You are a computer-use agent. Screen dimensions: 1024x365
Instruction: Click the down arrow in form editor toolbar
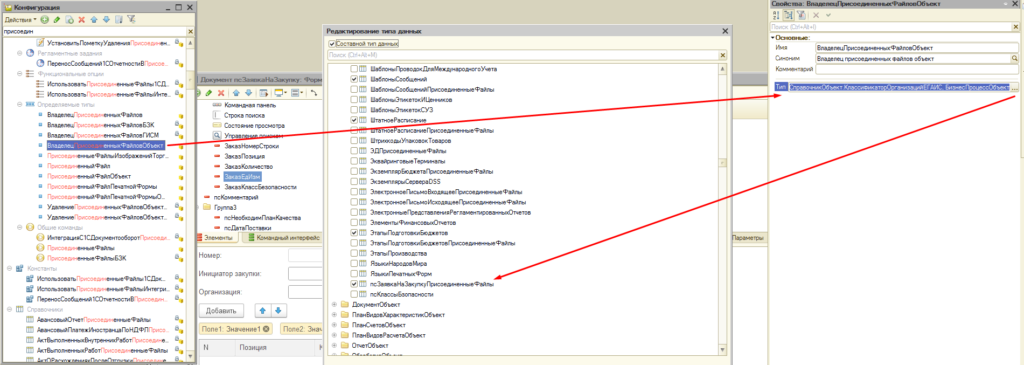click(249, 93)
